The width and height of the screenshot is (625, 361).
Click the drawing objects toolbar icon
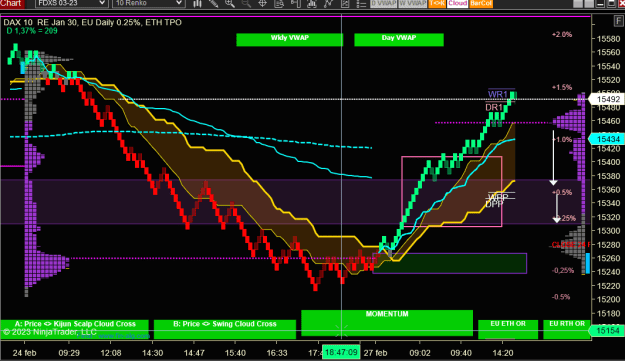tap(345, 4)
